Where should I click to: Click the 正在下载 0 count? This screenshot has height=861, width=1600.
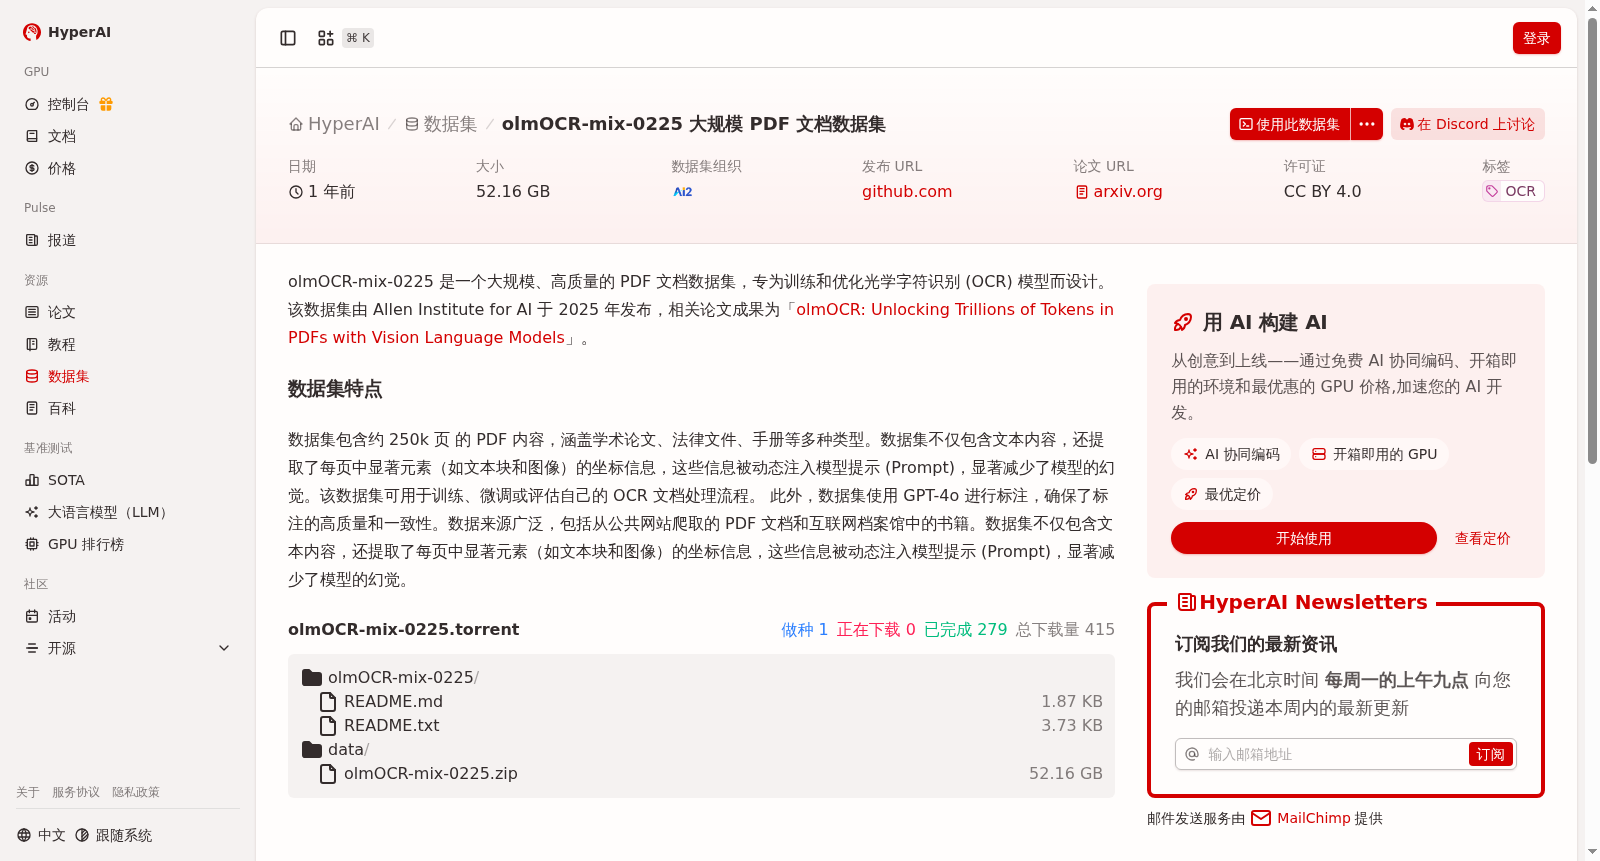(876, 629)
